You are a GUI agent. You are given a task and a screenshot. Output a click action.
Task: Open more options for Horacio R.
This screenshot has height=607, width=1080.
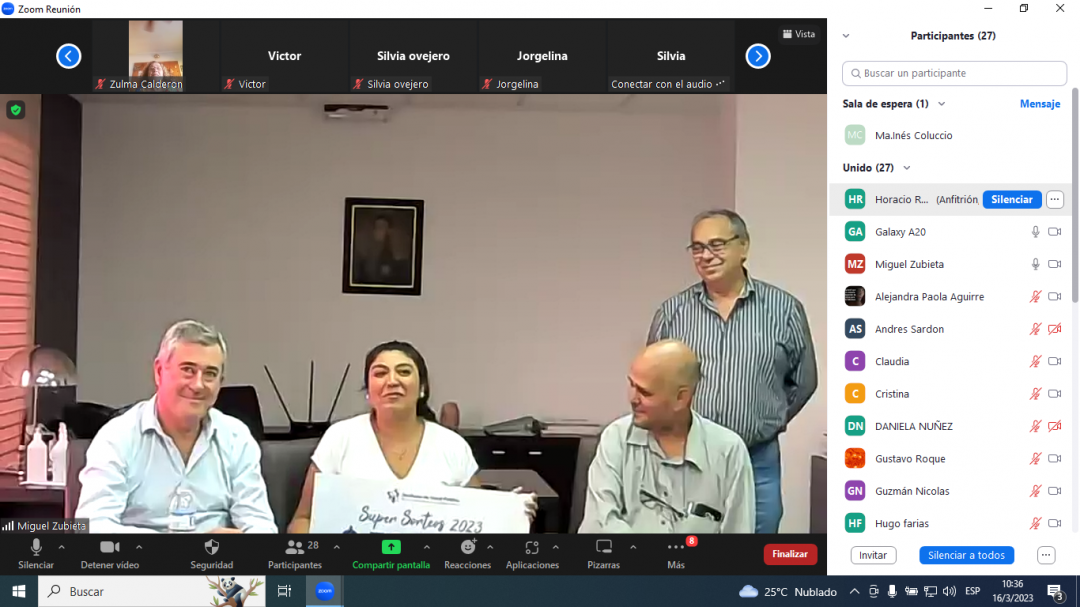pos(1054,200)
